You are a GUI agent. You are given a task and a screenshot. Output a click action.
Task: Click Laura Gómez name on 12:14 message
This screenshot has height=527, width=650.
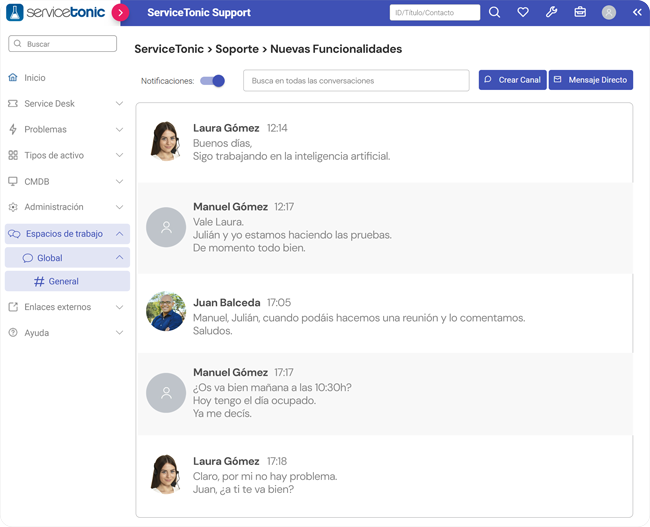(x=226, y=128)
